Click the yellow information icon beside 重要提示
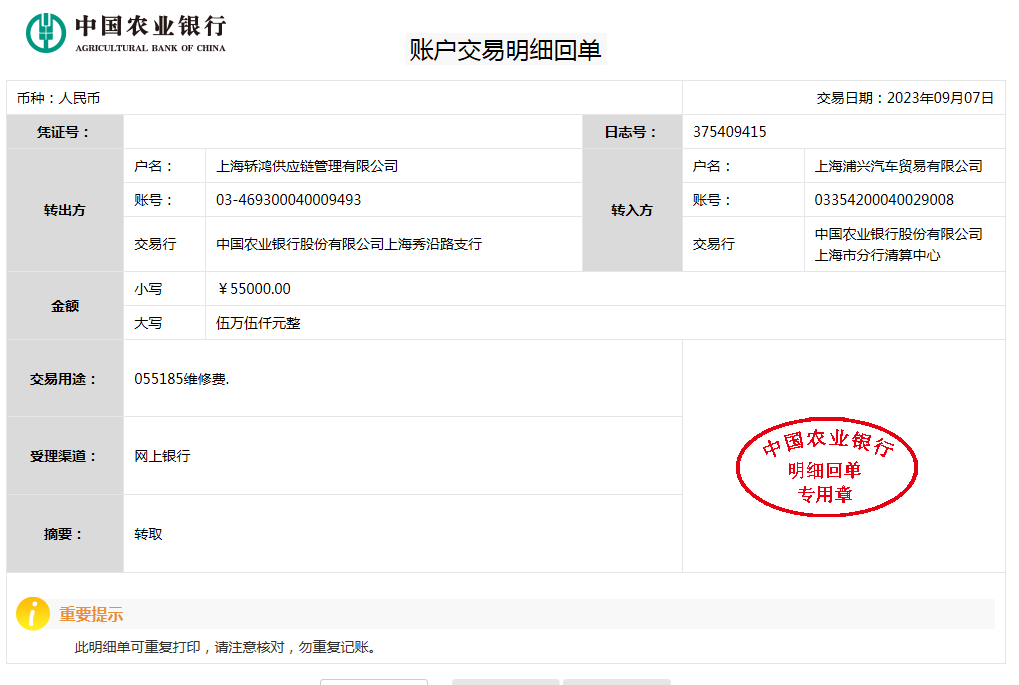The height and width of the screenshot is (685, 1019). click(x=32, y=614)
